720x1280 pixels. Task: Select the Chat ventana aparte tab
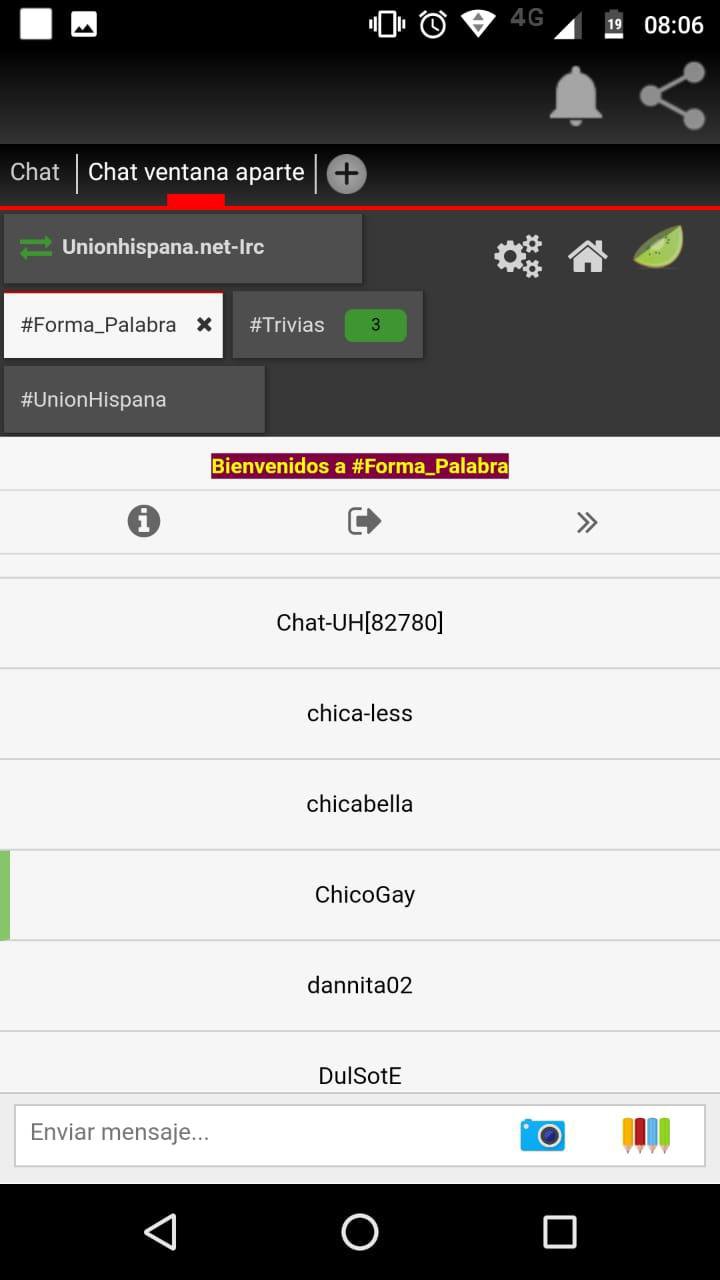[x=196, y=172]
